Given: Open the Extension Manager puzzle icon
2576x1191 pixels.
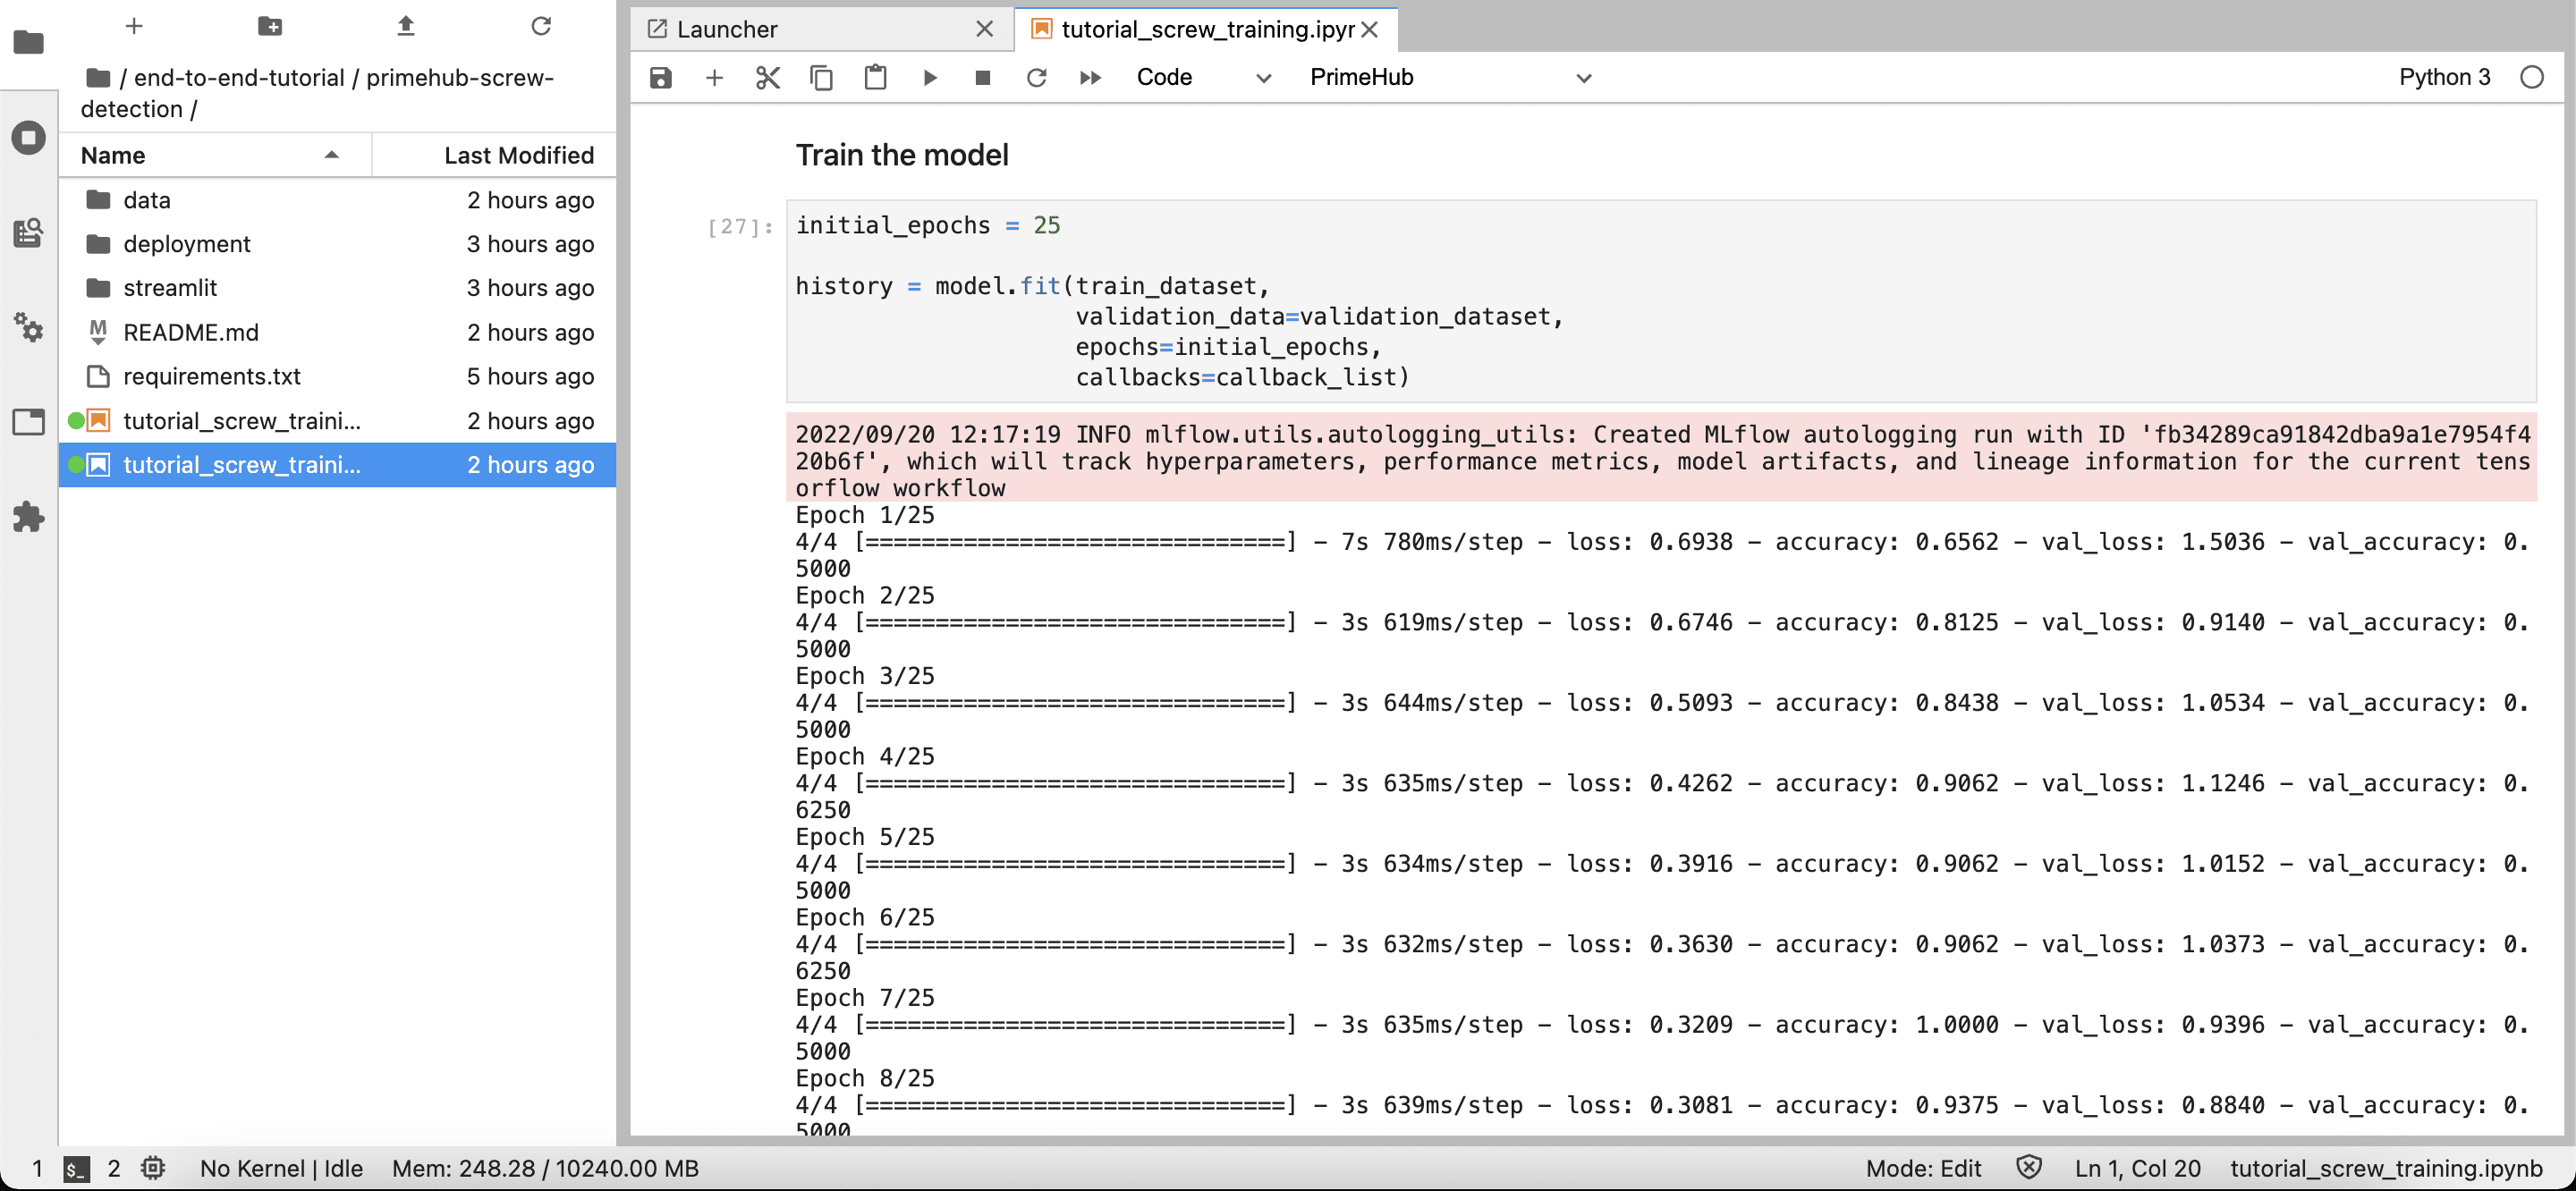Looking at the screenshot, I should point(28,517).
